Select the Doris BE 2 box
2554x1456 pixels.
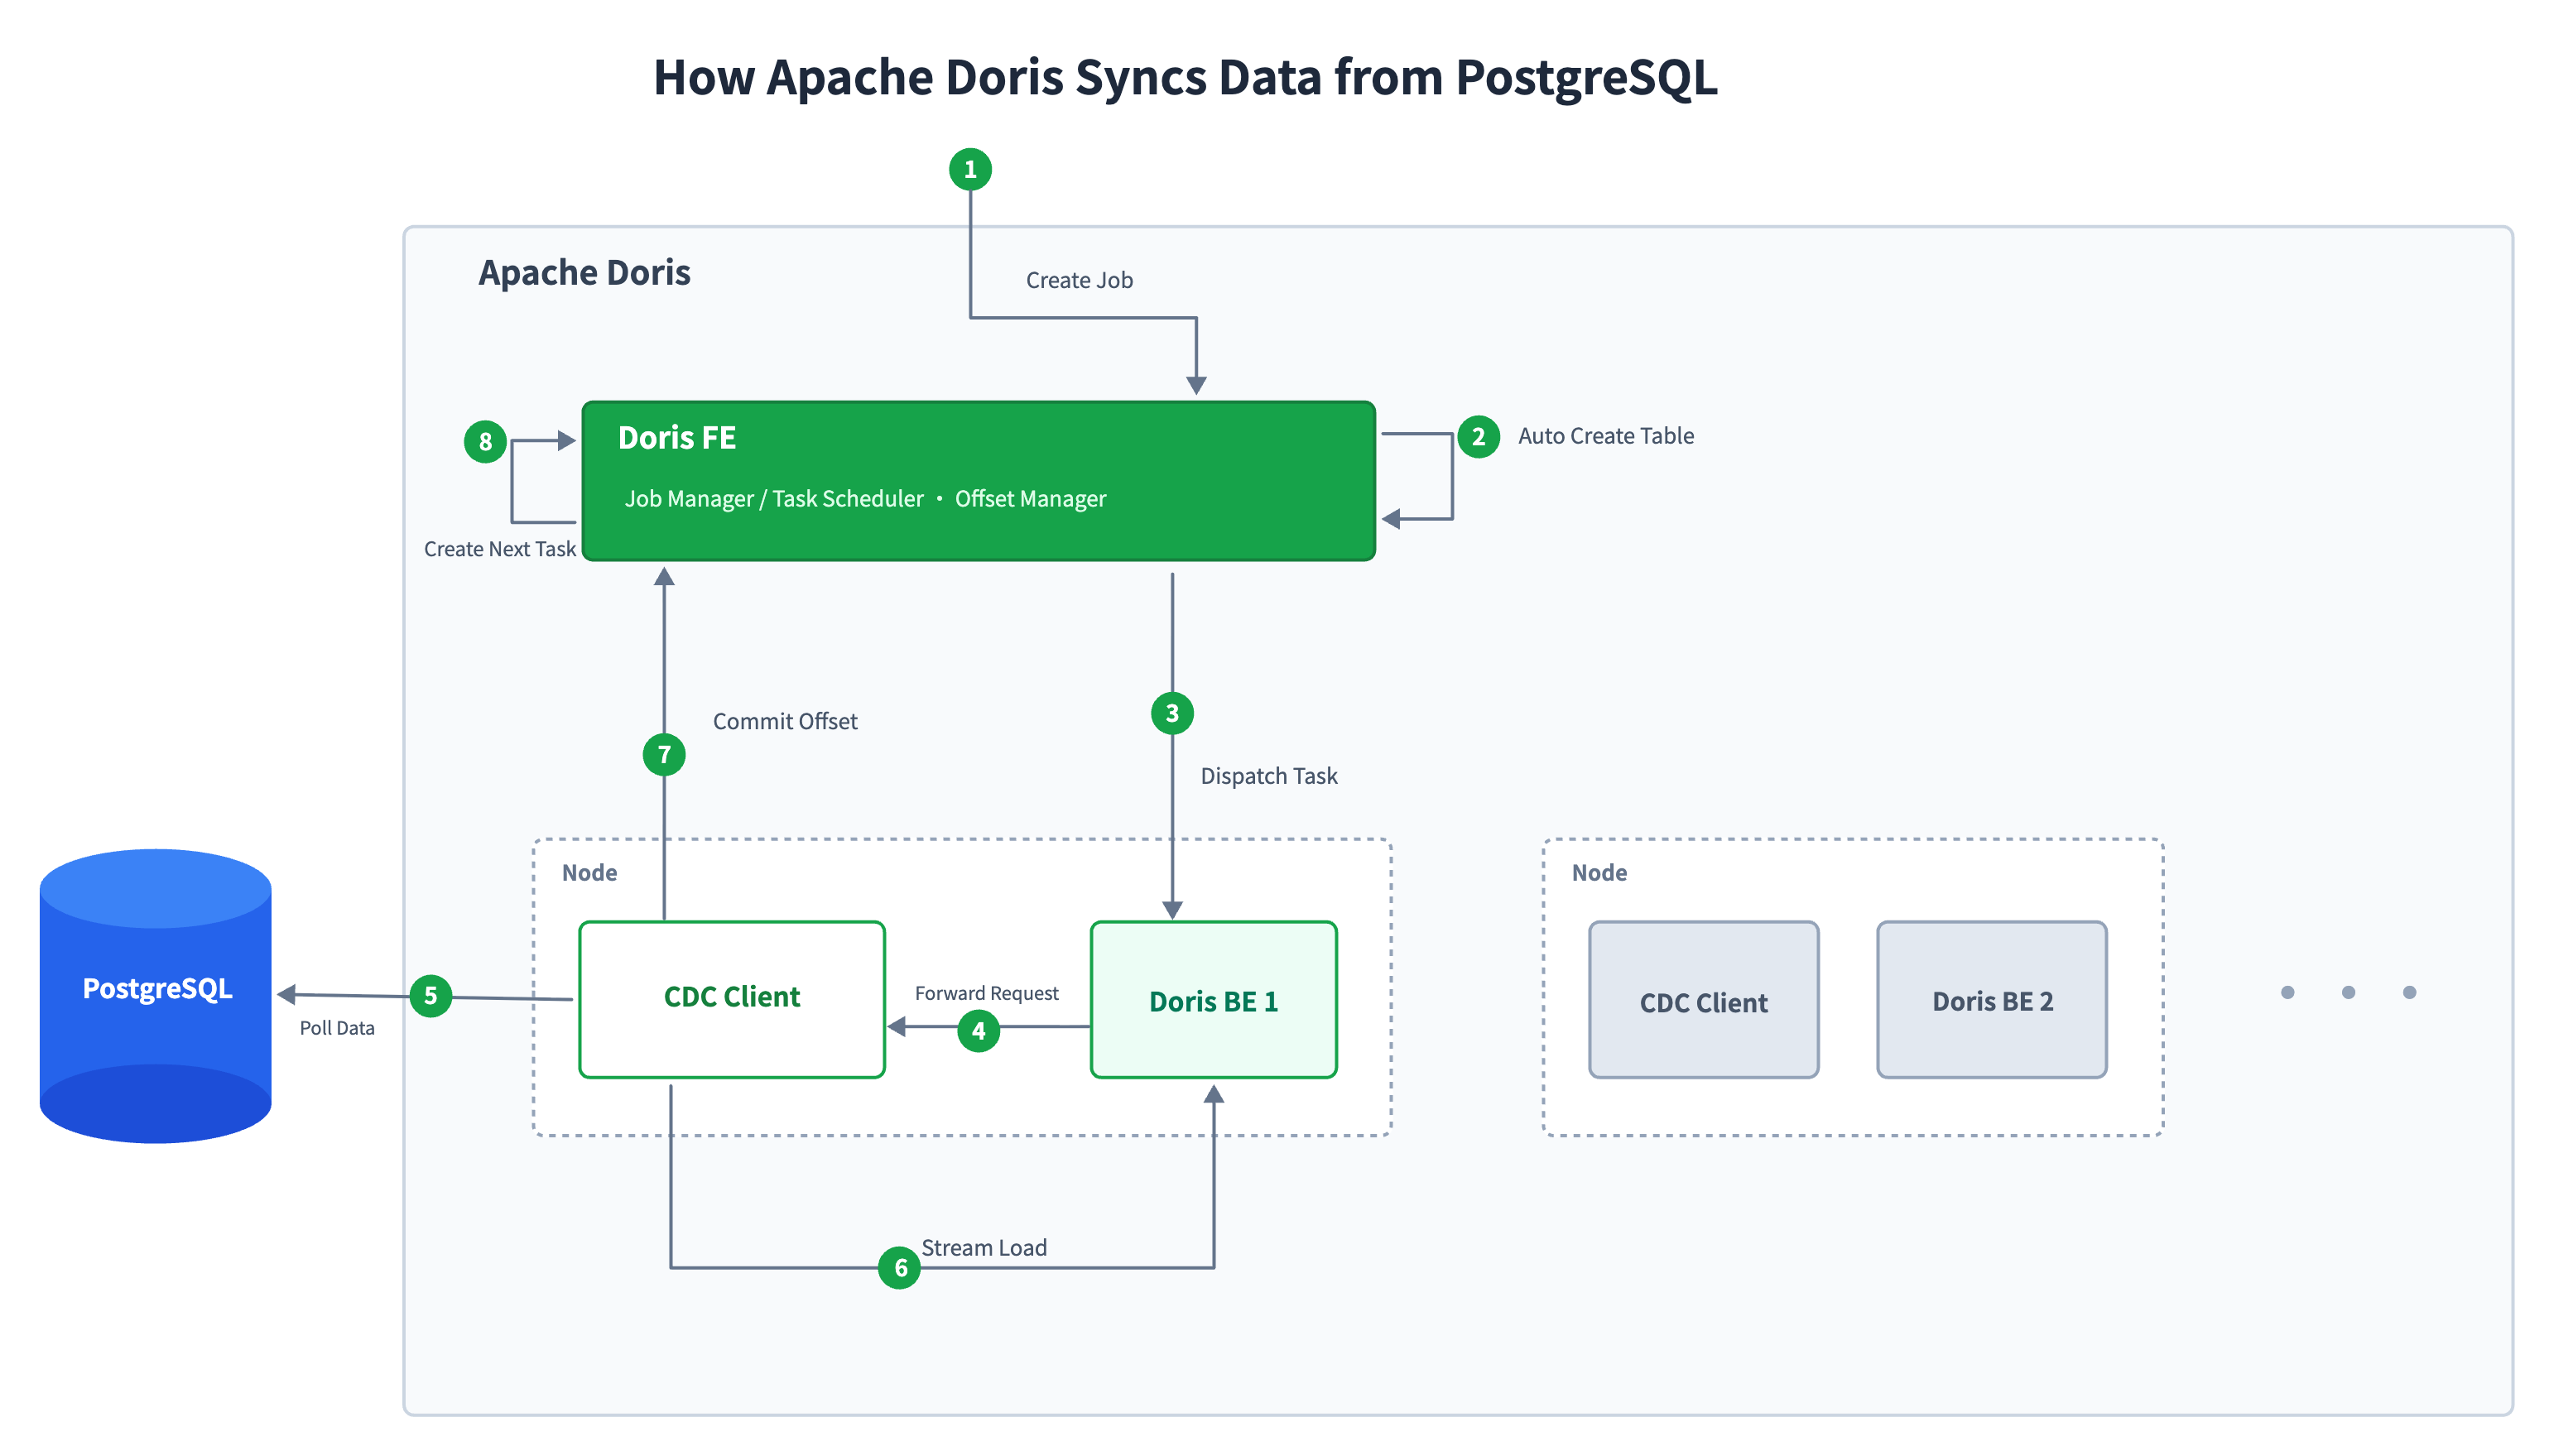point(1991,999)
